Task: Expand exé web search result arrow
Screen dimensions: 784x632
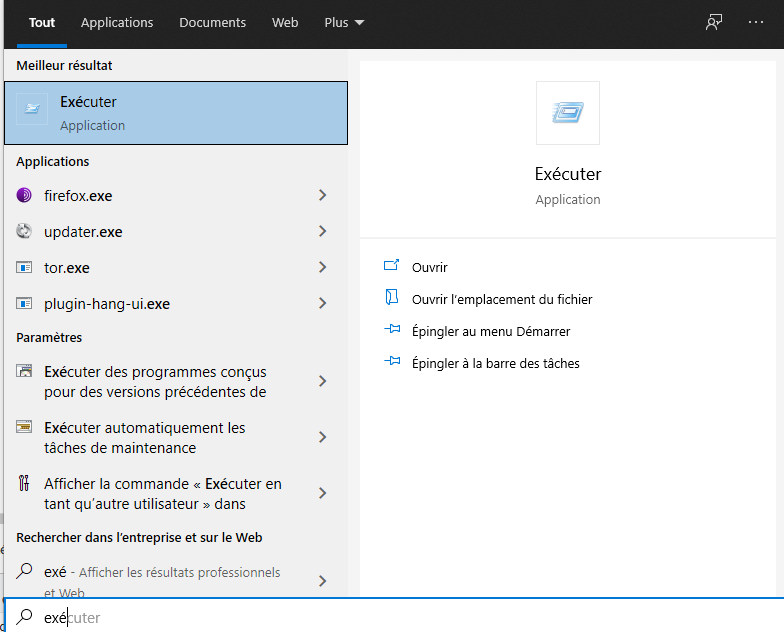Action: click(x=322, y=581)
